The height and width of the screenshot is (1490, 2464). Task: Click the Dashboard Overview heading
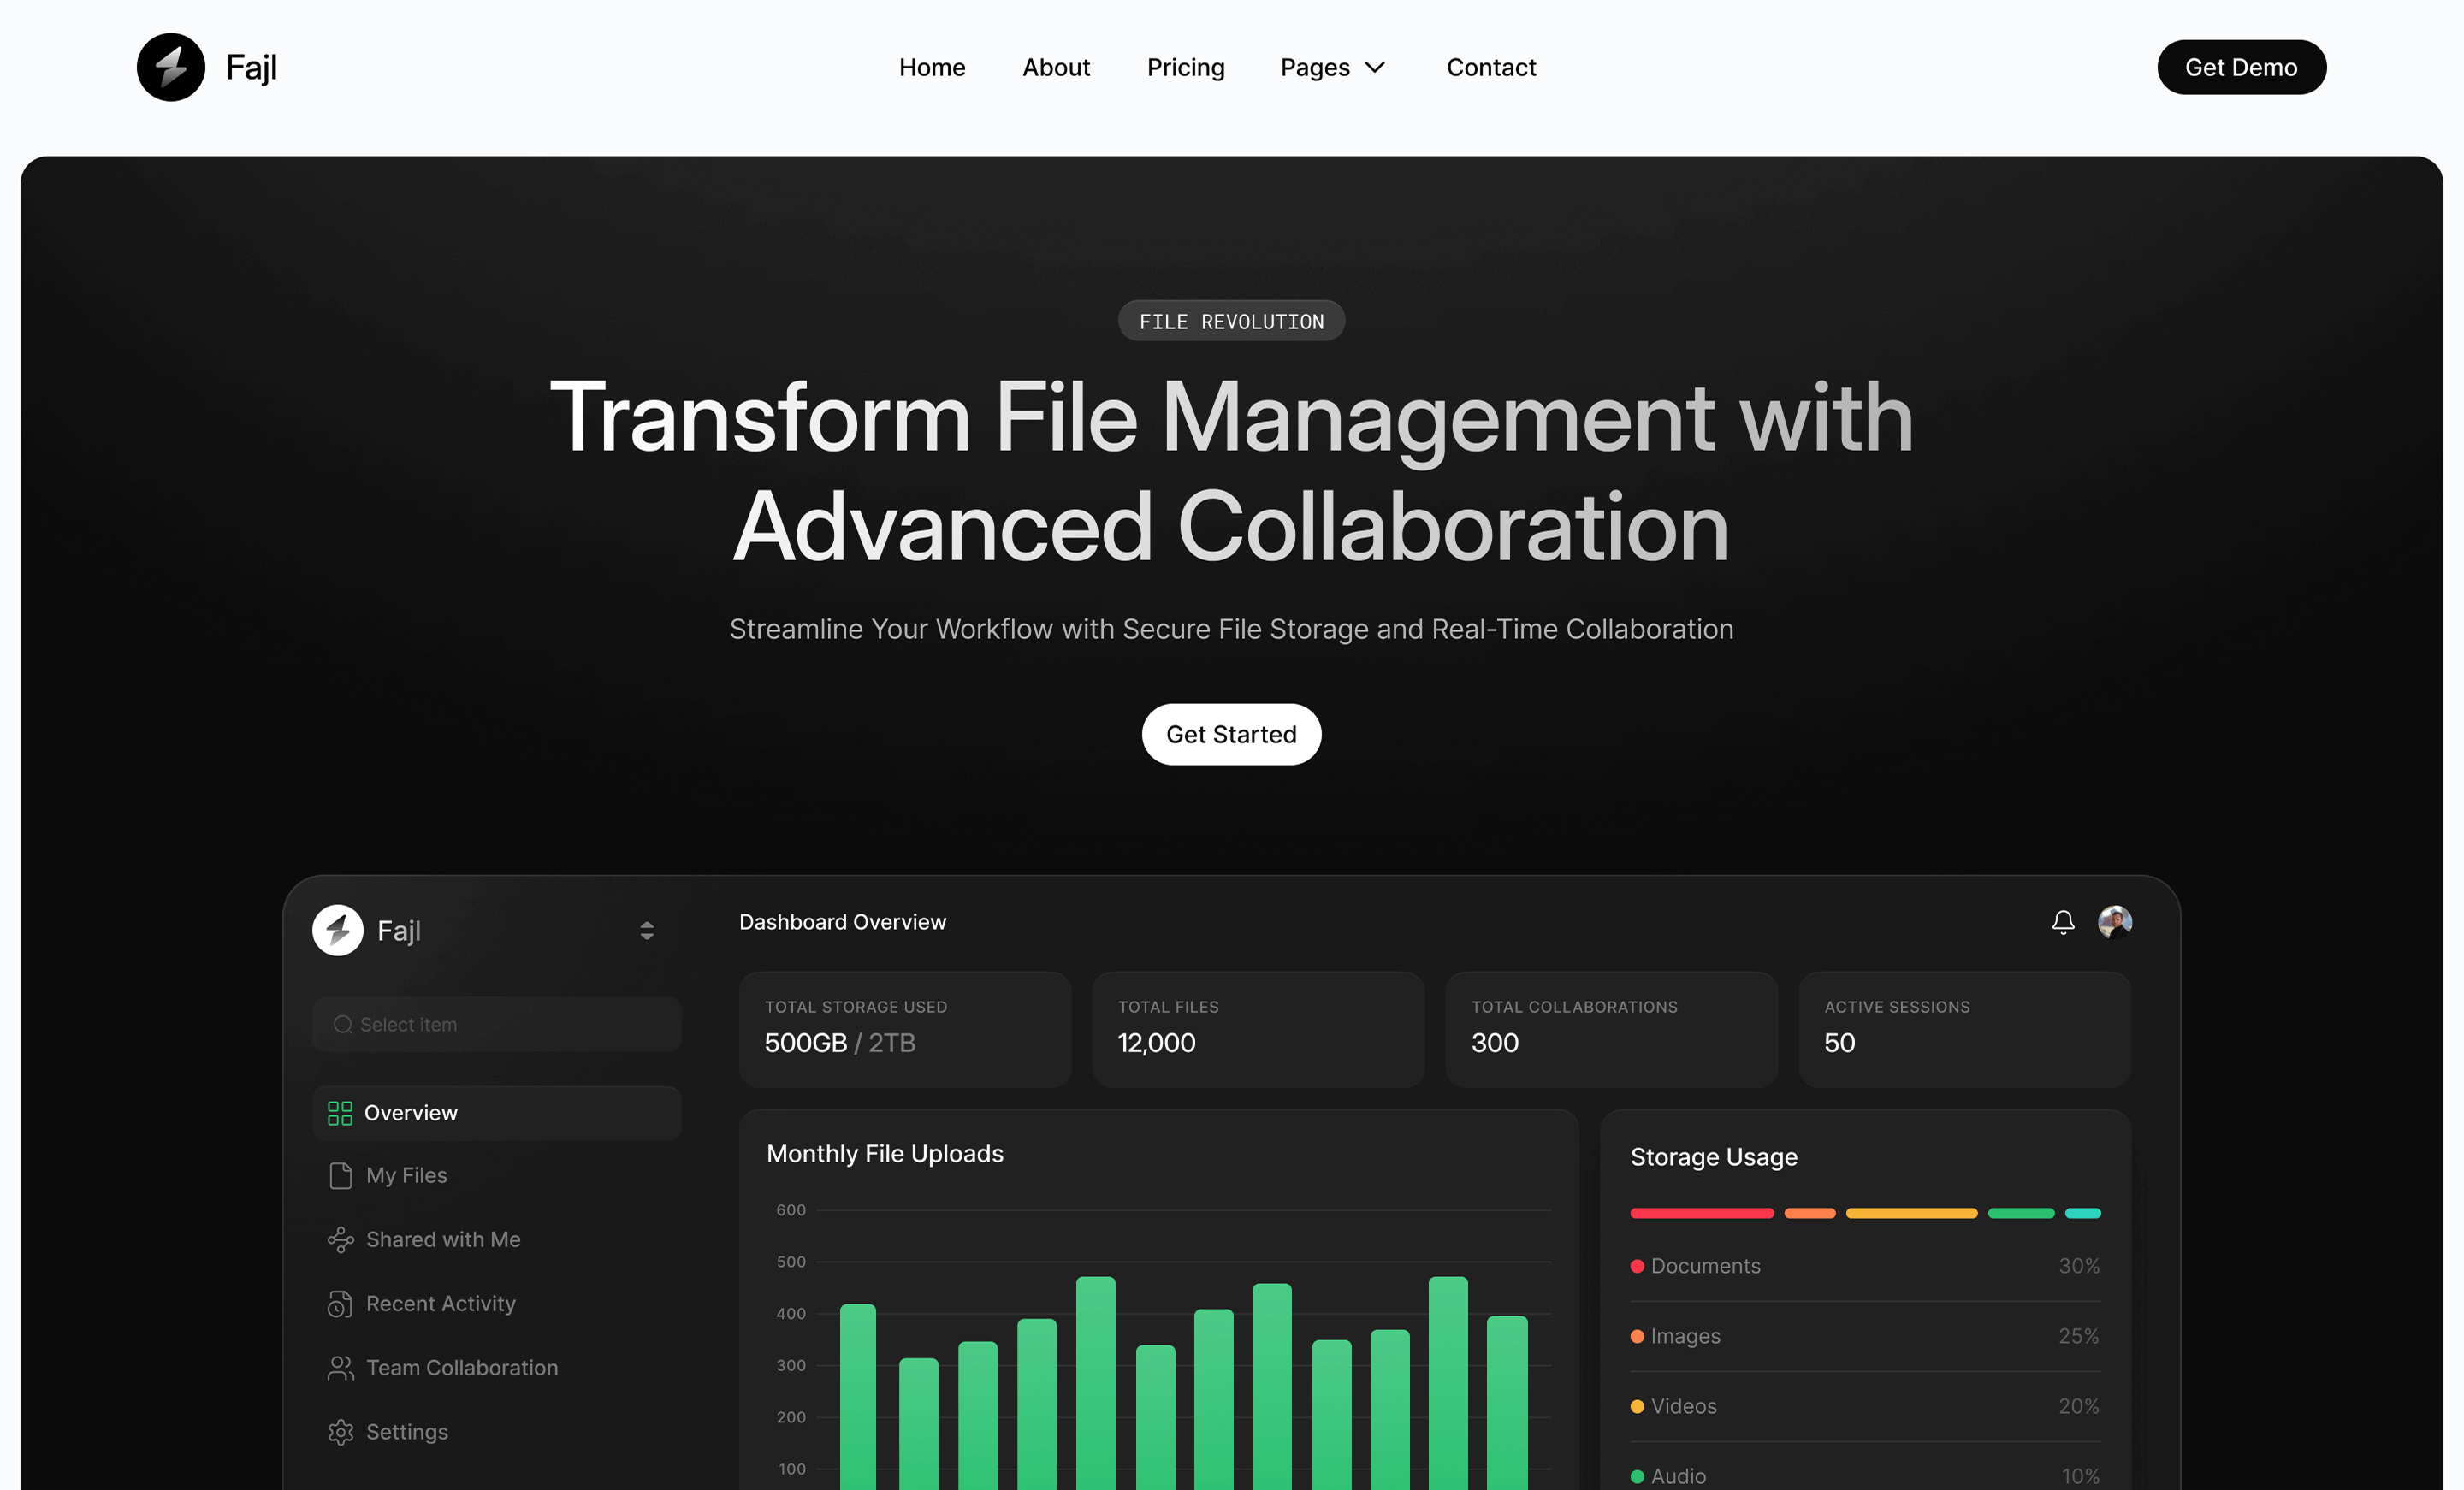pyautogui.click(x=842, y=922)
